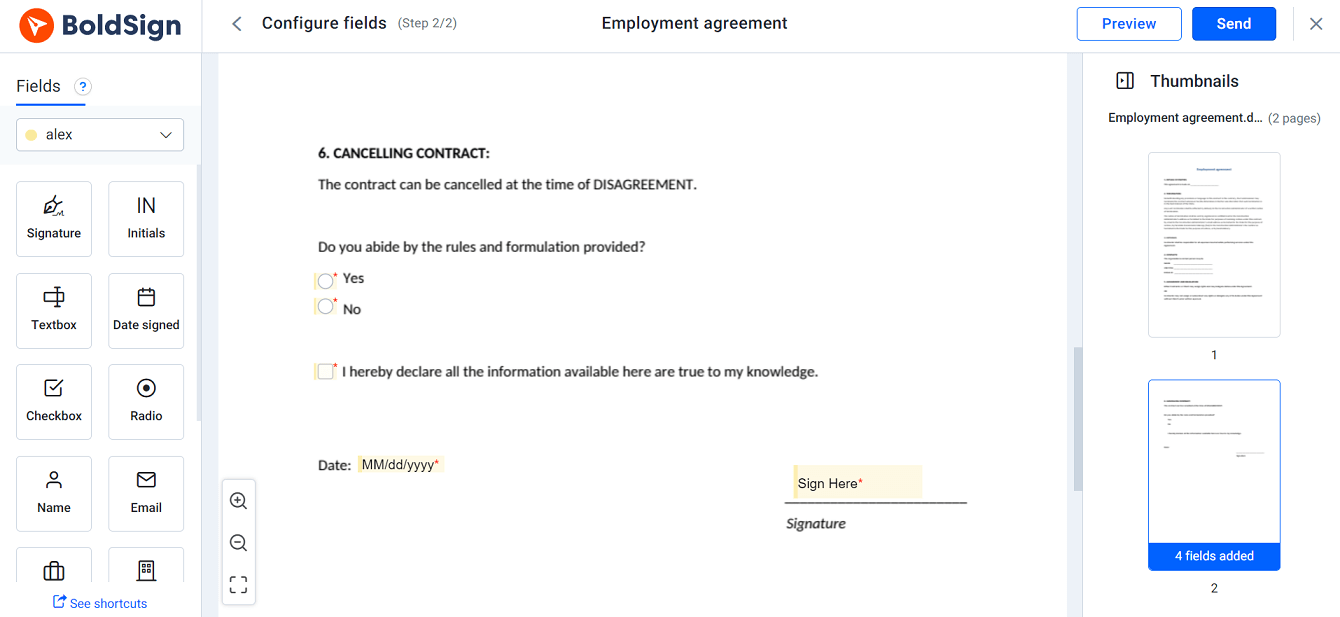This screenshot has height=617, width=1340.
Task: Open the alex signer dropdown
Action: [100, 135]
